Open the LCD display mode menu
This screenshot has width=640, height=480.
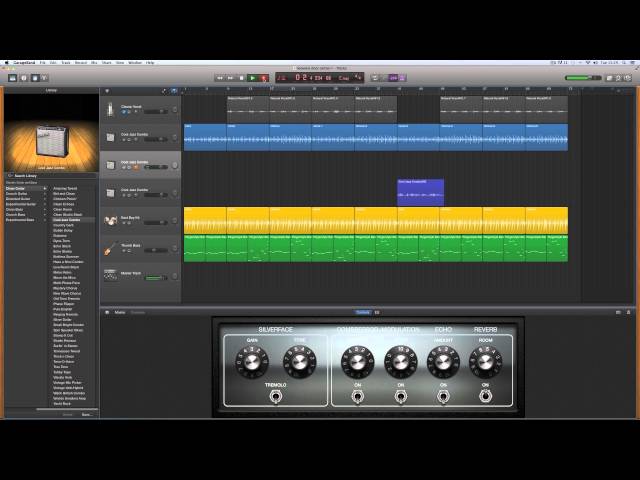(x=281, y=78)
